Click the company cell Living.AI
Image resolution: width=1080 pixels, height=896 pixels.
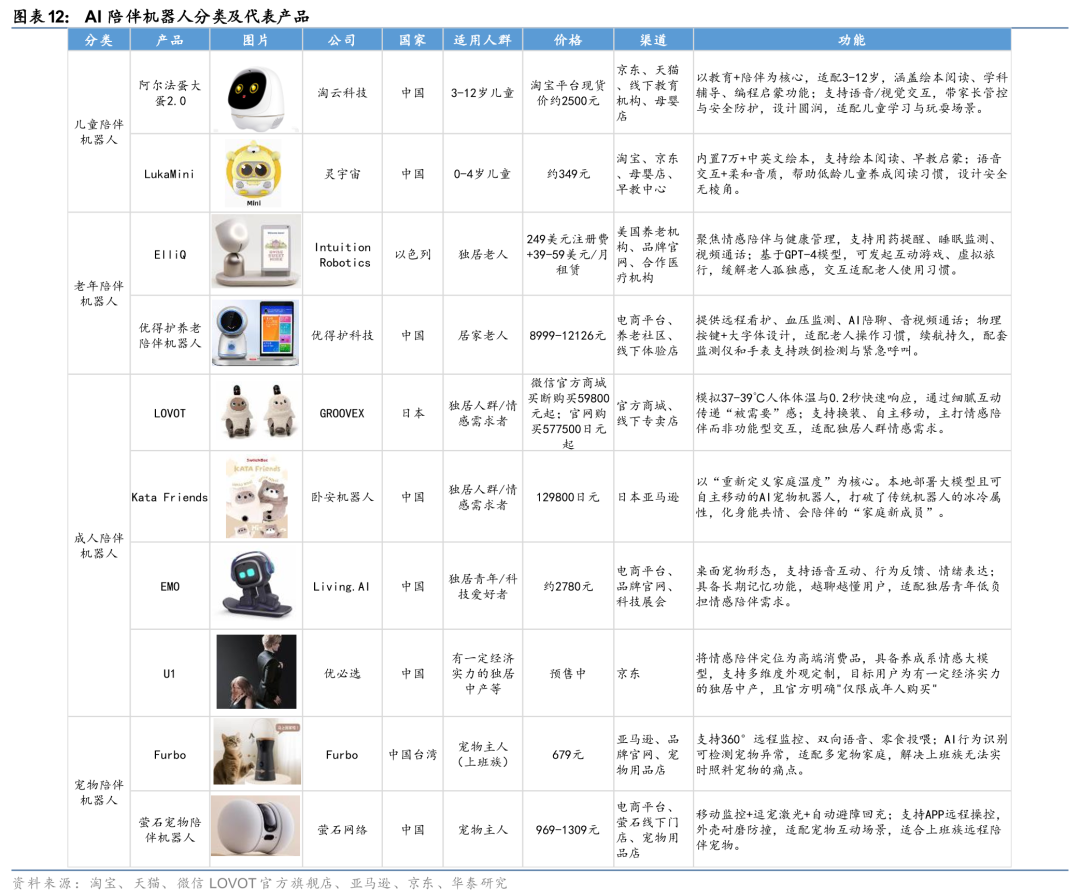click(342, 587)
